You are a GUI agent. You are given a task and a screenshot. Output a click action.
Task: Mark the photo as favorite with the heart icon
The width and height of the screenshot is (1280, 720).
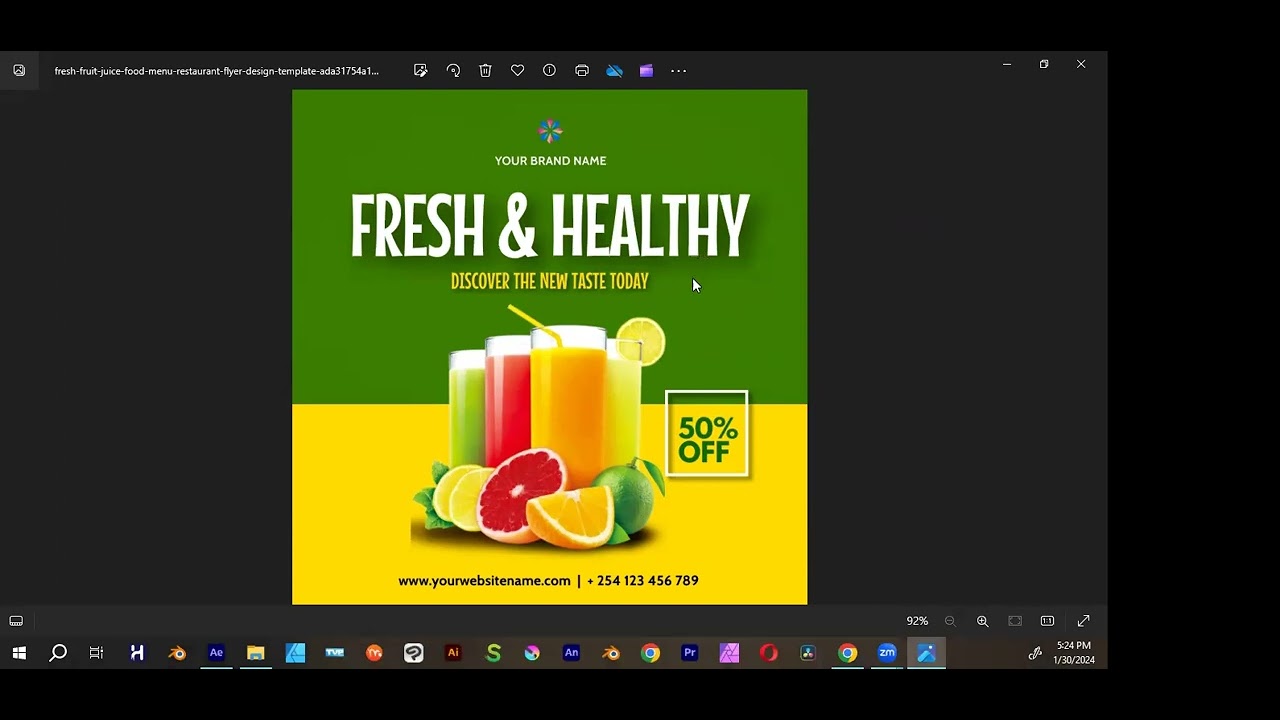(x=517, y=71)
